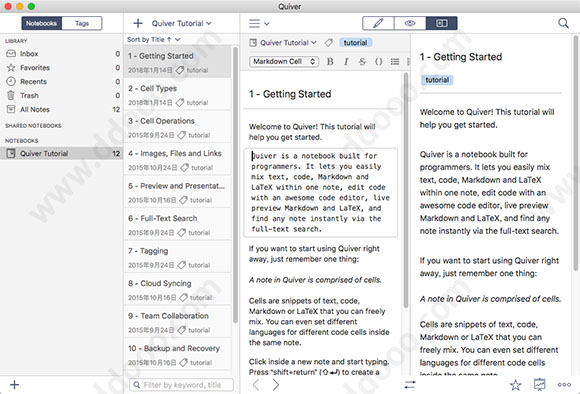Screen dimensions: 580x394
Task: Open the more options ellipsis
Action: (x=564, y=385)
